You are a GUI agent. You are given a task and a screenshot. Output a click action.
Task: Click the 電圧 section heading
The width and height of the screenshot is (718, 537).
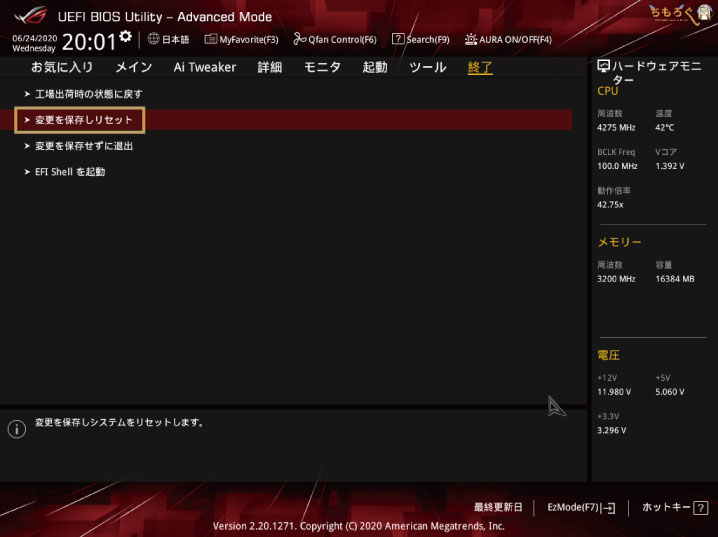609,355
